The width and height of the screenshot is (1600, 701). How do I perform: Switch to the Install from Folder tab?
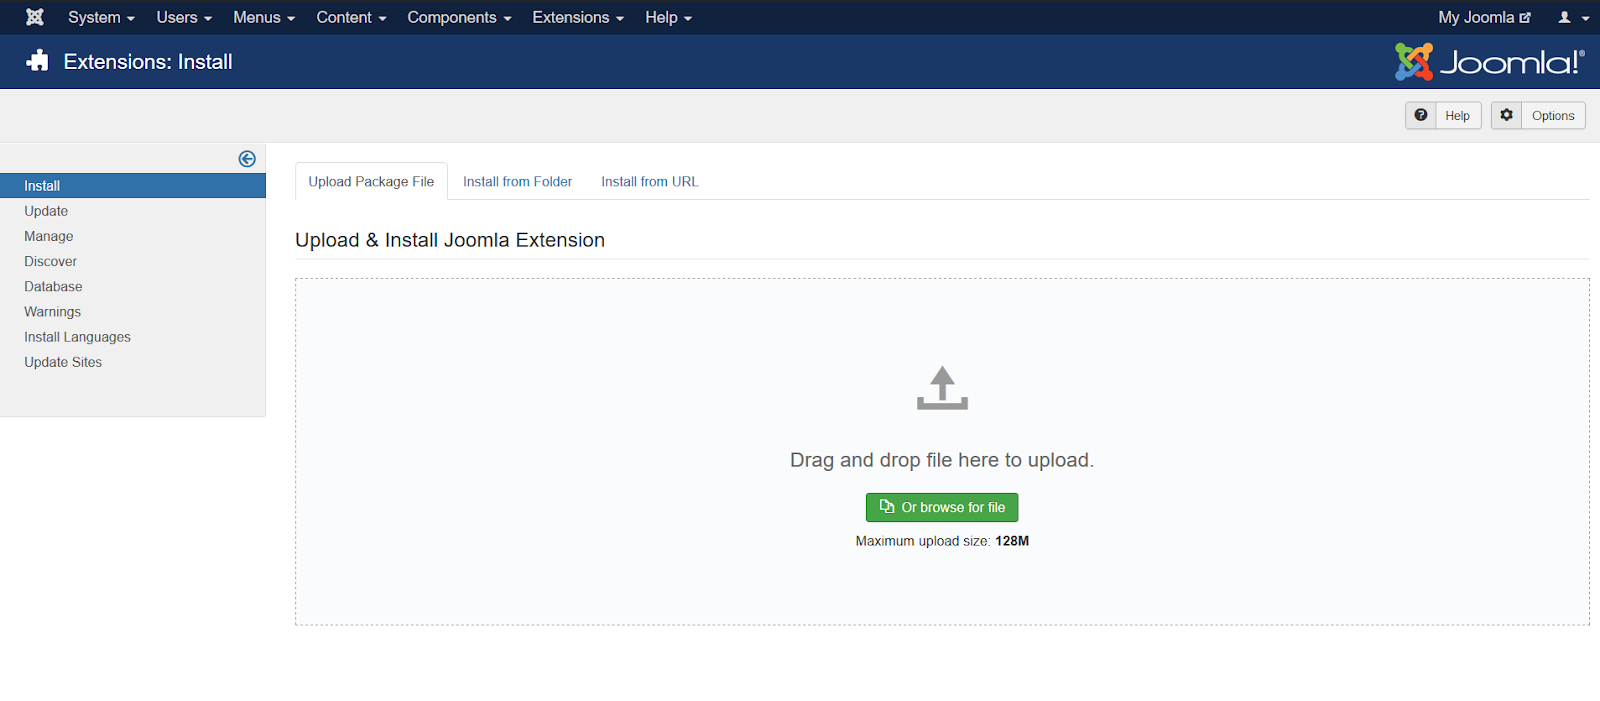(517, 181)
